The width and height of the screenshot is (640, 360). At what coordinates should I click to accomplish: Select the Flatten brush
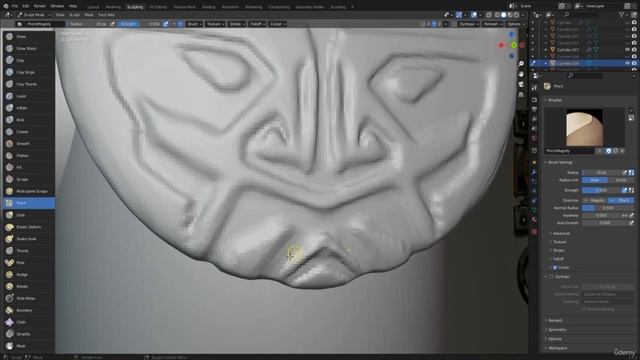click(x=29, y=156)
